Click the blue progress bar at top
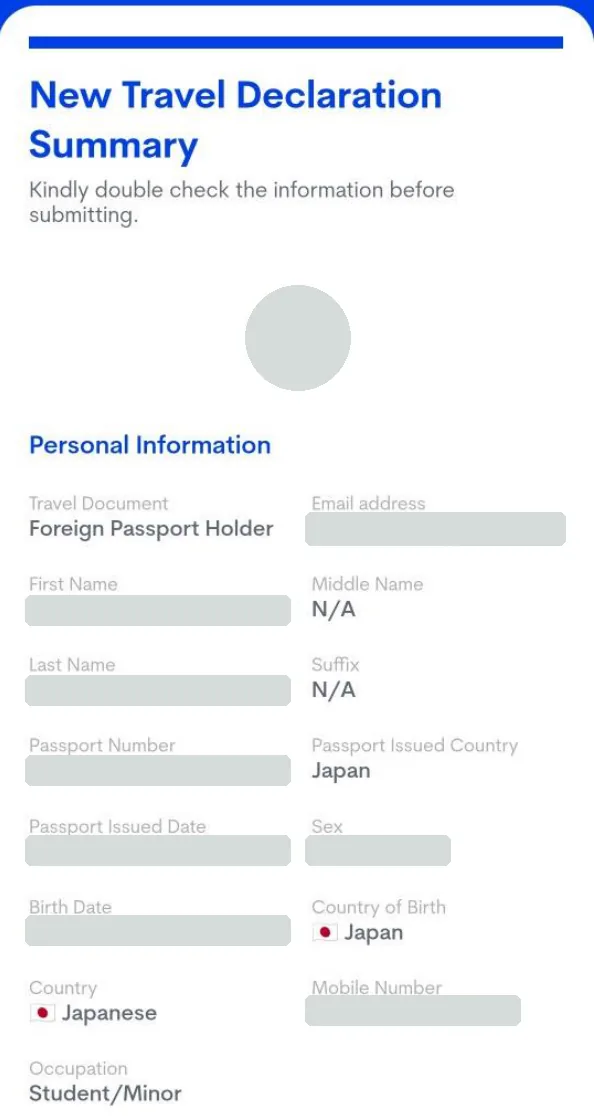 click(x=296, y=42)
